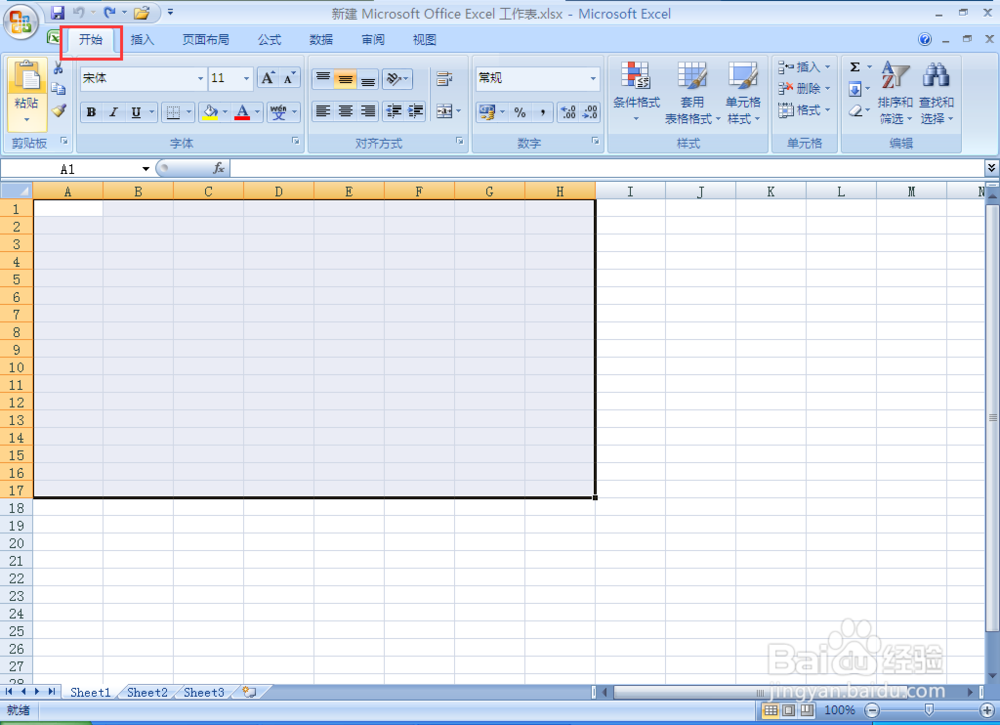Expand the Name Box dropdown arrow
1000x725 pixels.
click(145, 169)
